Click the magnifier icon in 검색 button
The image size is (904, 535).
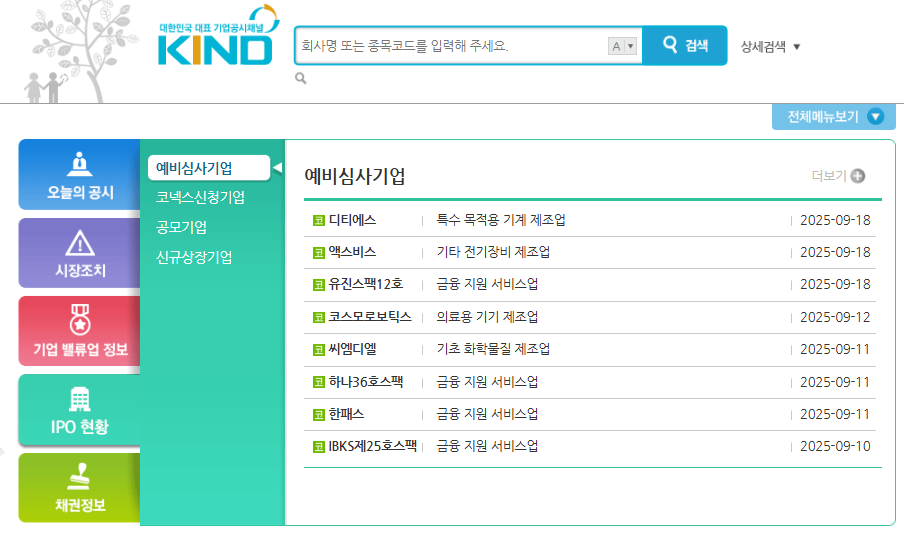point(670,44)
